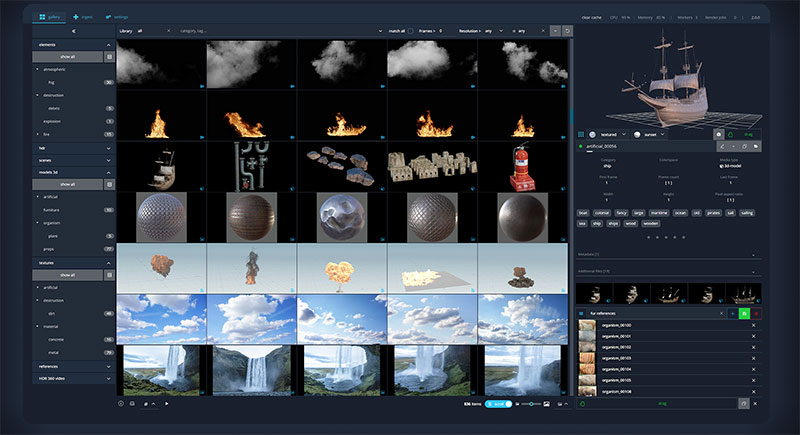Click the red delete icon for fur references
The height and width of the screenshot is (435, 800).
click(756, 313)
